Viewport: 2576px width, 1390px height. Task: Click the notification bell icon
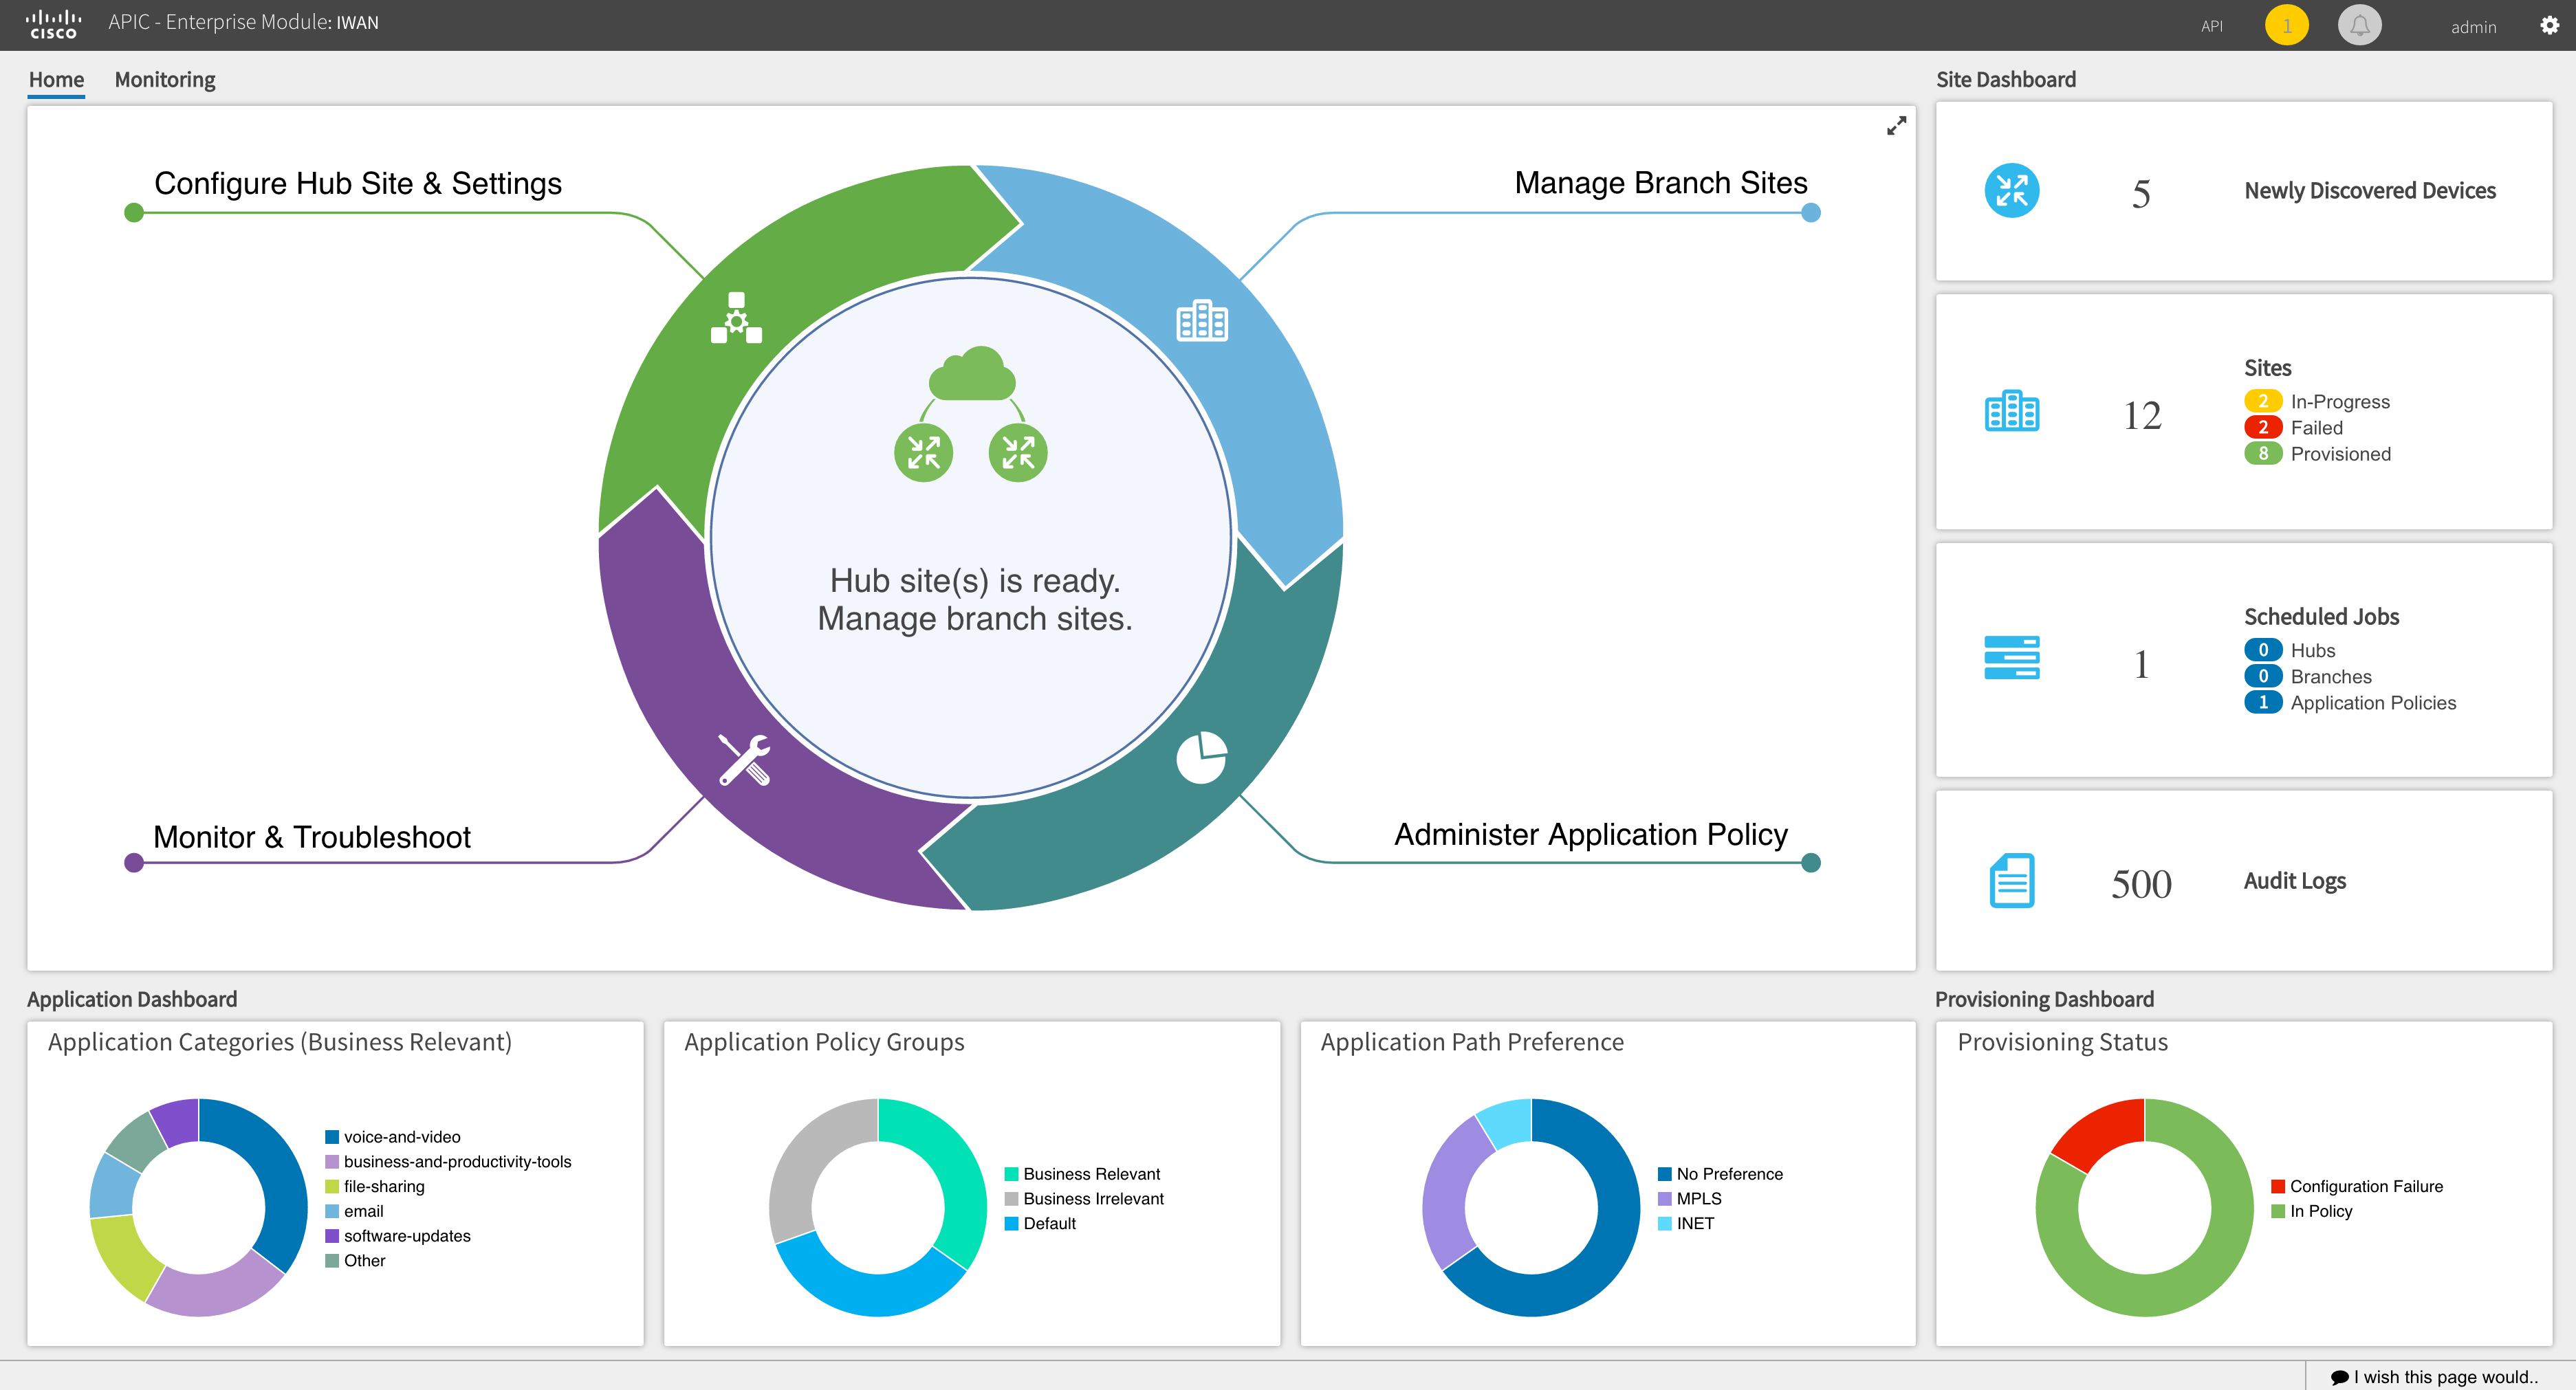pyautogui.click(x=2359, y=26)
